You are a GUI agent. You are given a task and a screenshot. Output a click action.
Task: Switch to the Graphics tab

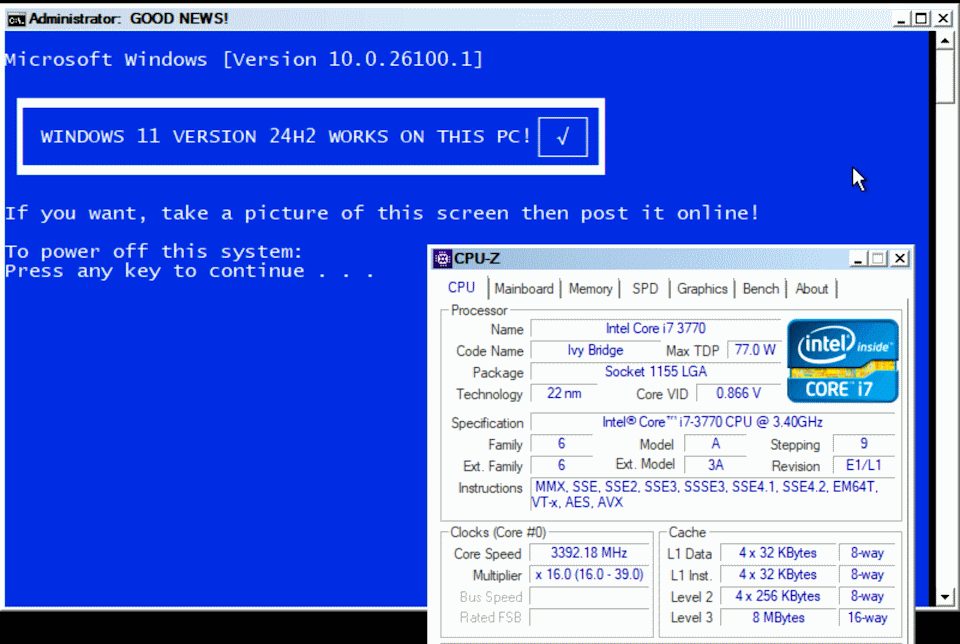coord(702,289)
